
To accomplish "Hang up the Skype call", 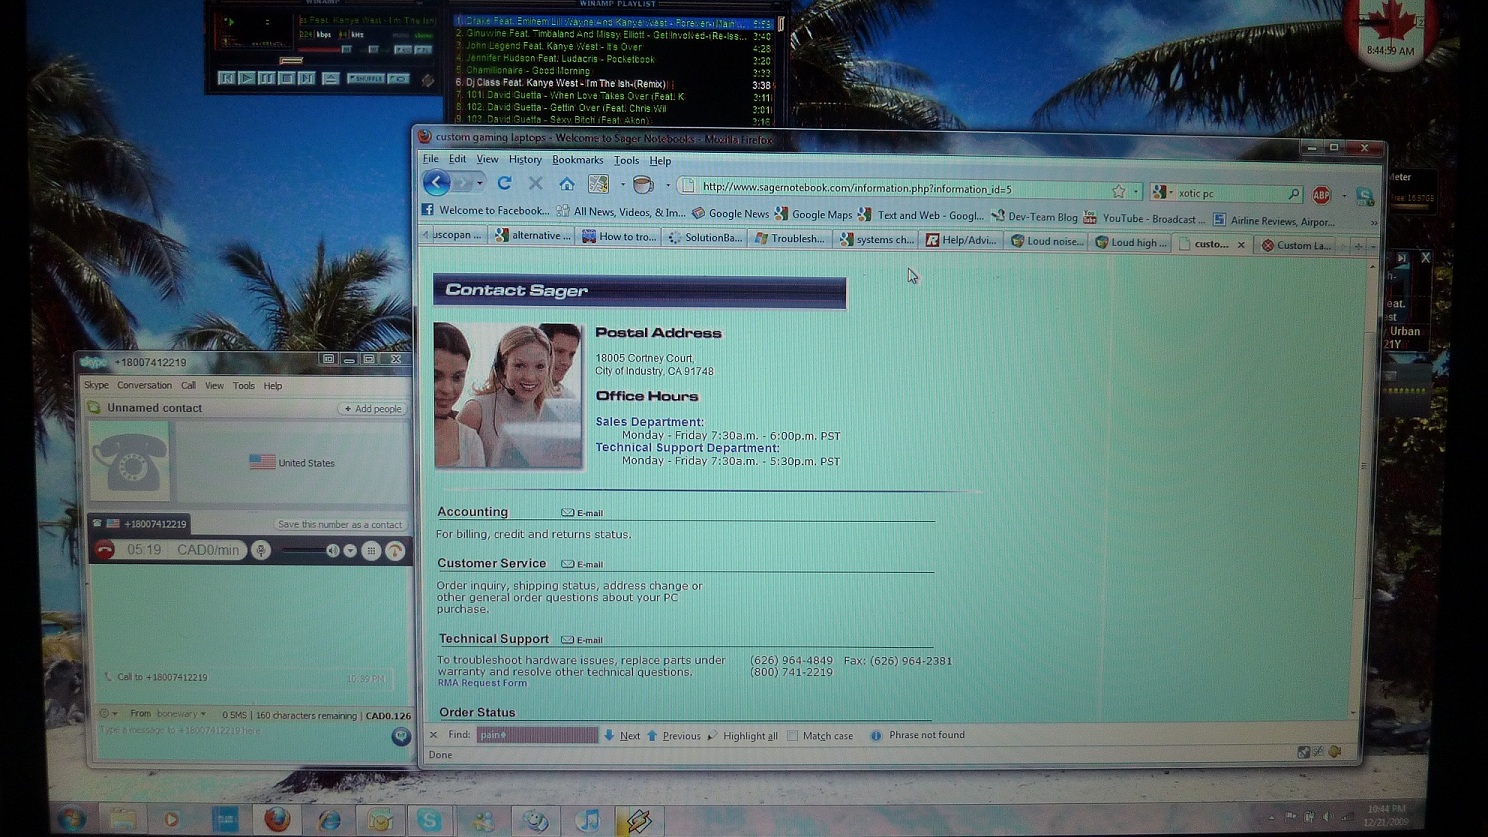I will coord(105,549).
